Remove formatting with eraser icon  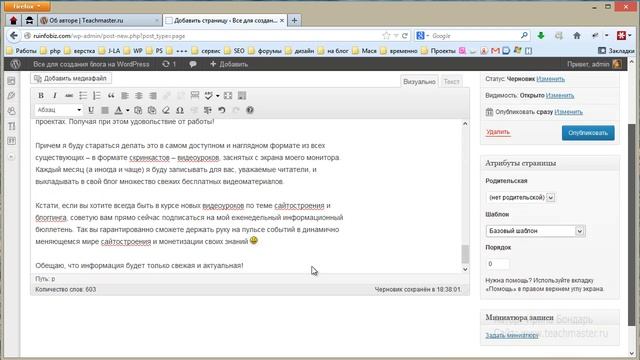[166, 110]
